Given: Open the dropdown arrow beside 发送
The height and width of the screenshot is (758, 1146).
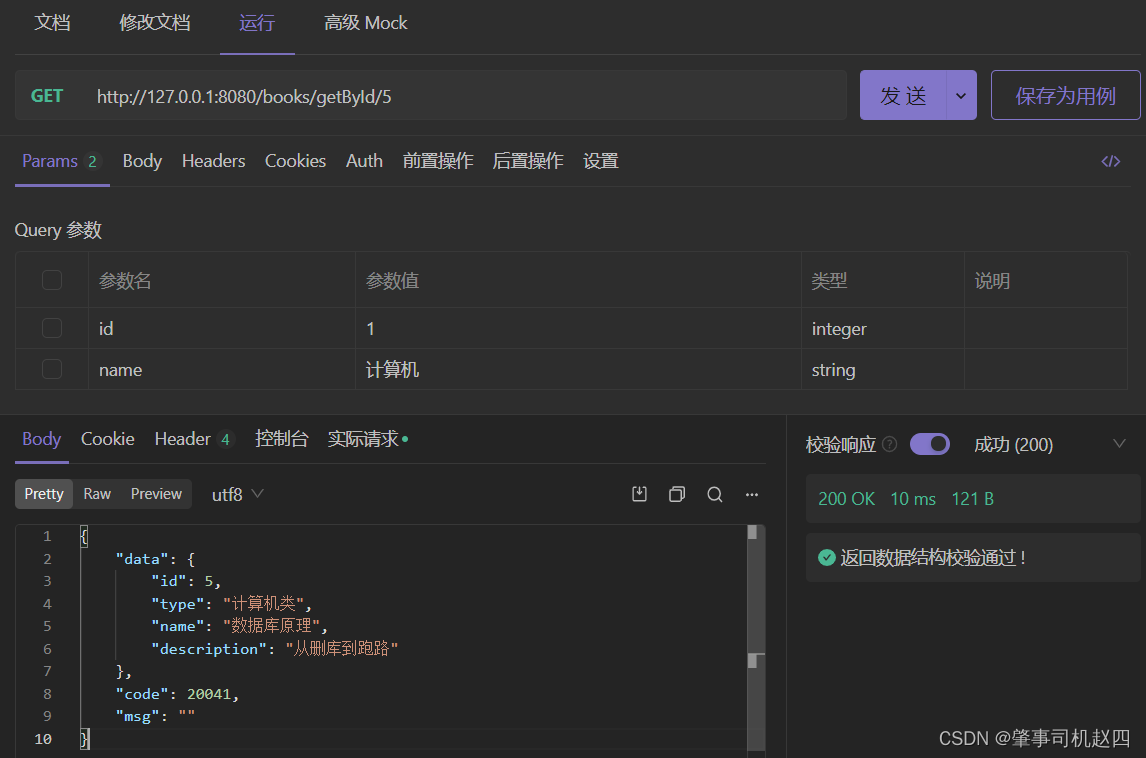Looking at the screenshot, I should tap(961, 96).
